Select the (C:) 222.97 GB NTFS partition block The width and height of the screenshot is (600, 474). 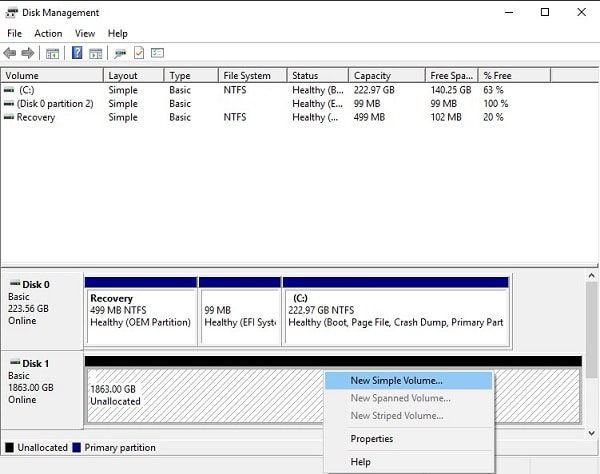point(396,311)
